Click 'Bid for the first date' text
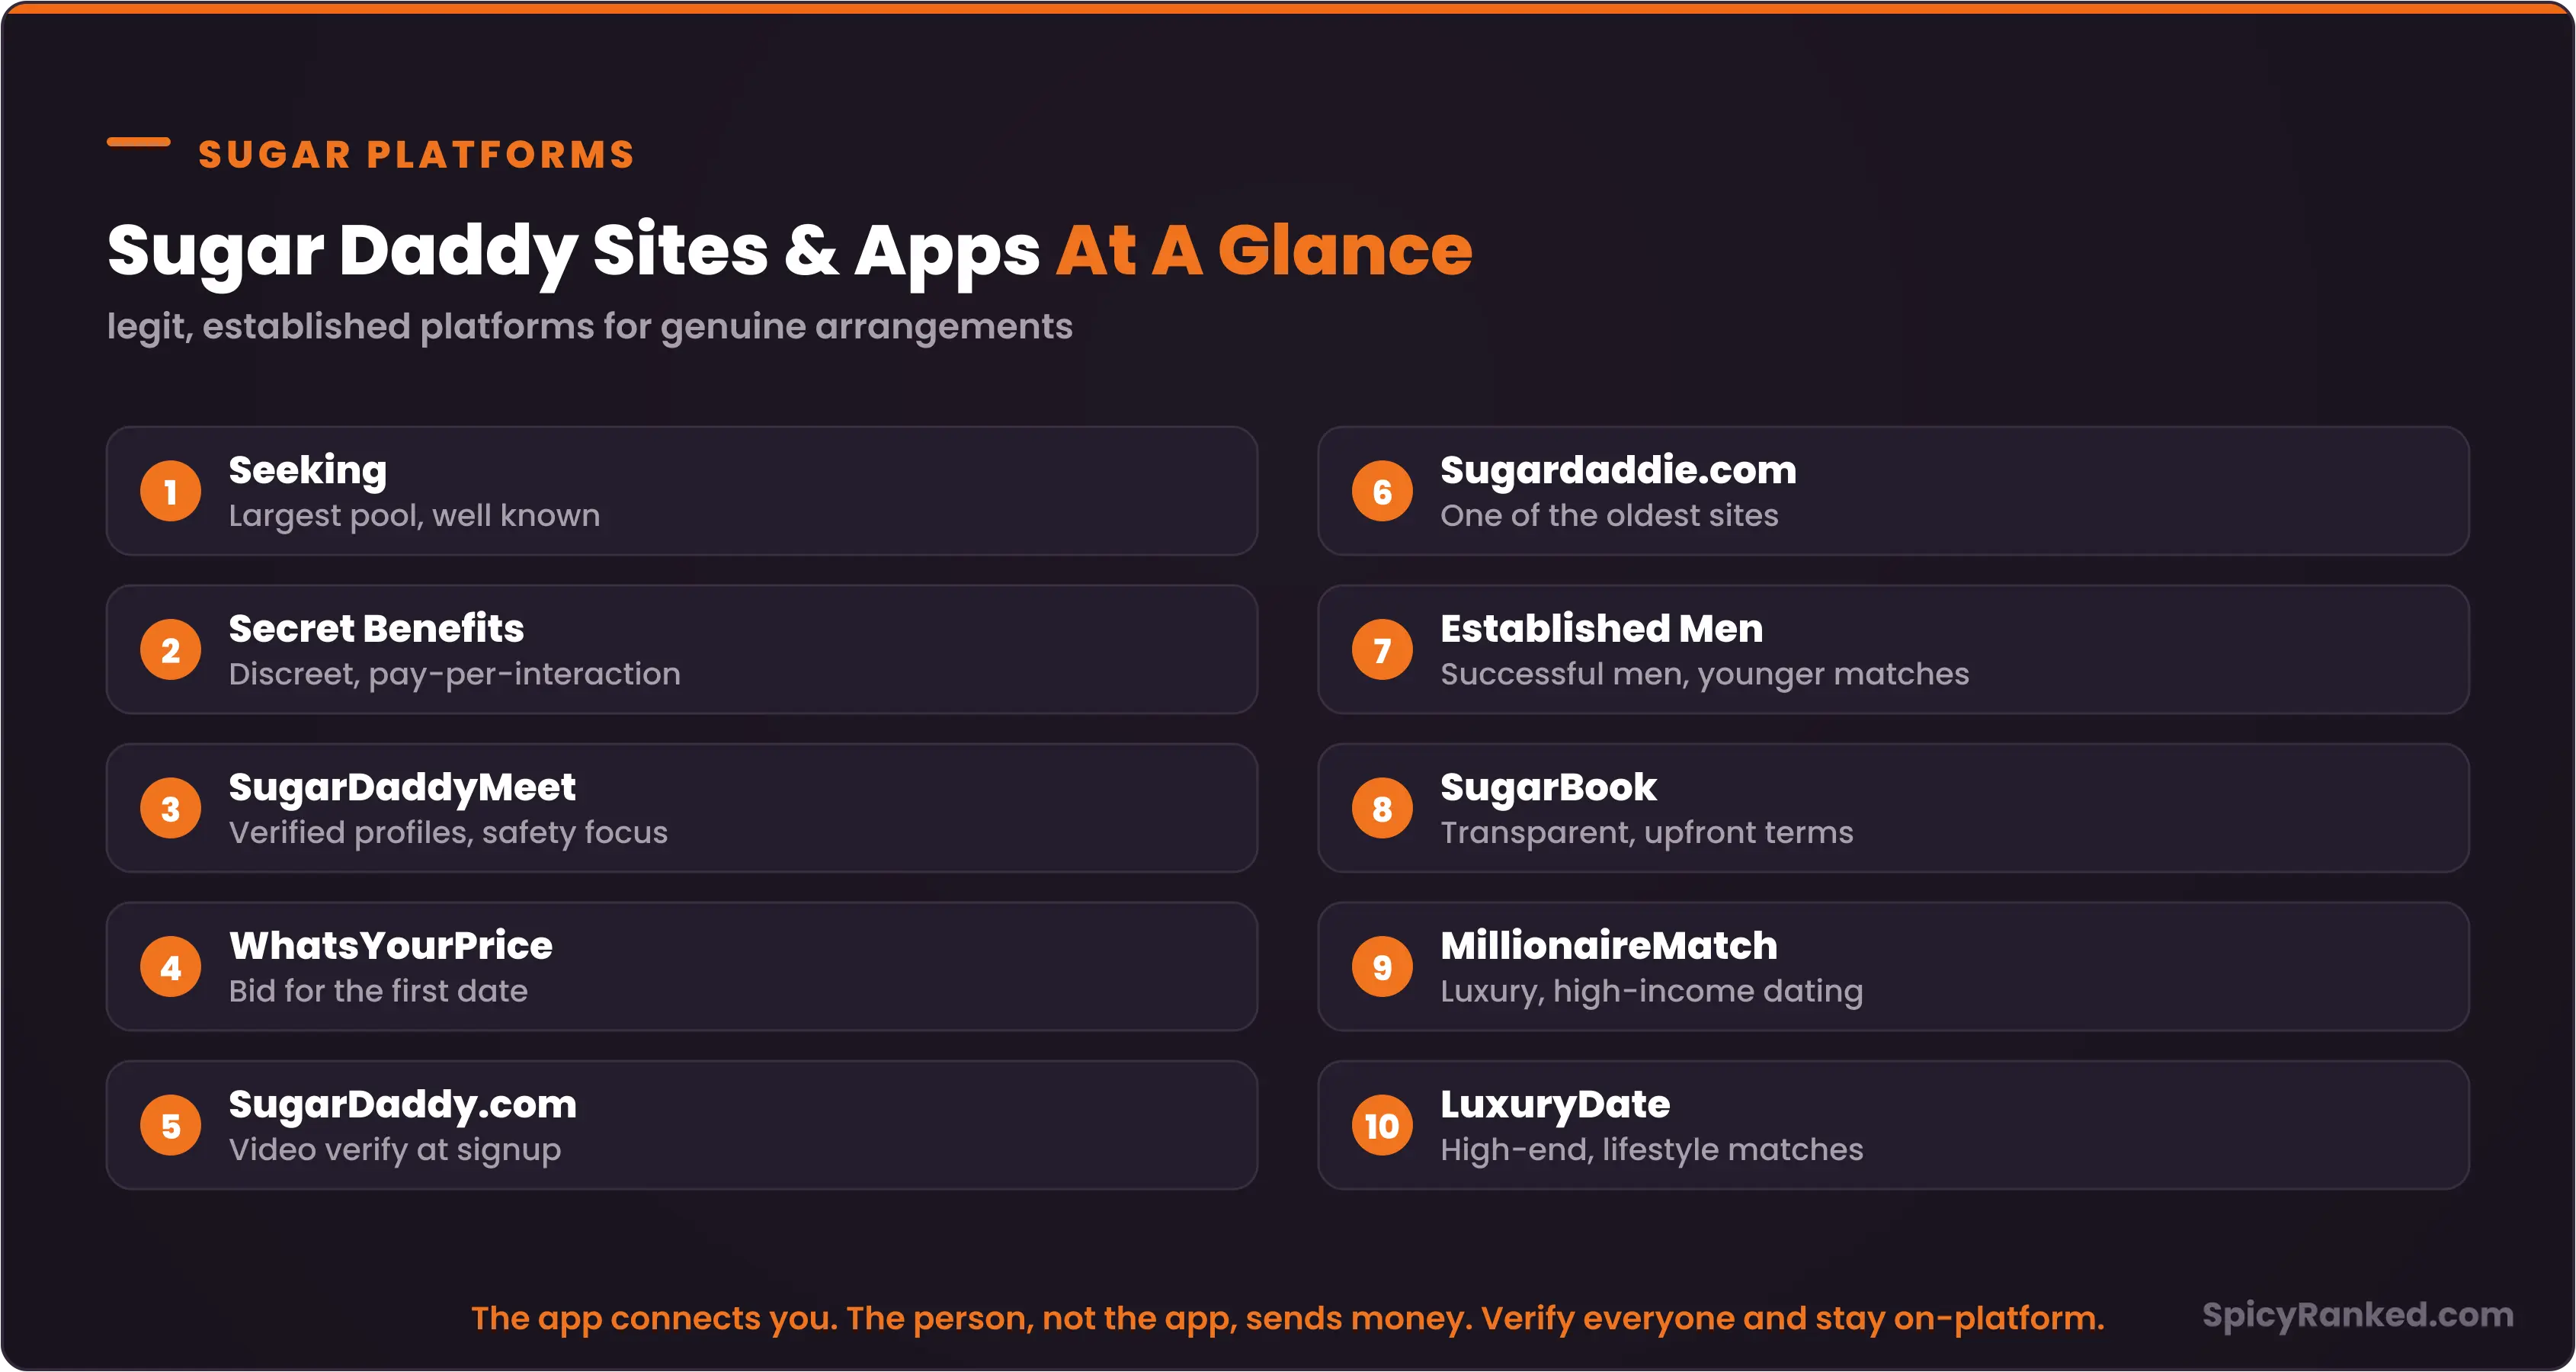2576x1372 pixels. coord(378,991)
